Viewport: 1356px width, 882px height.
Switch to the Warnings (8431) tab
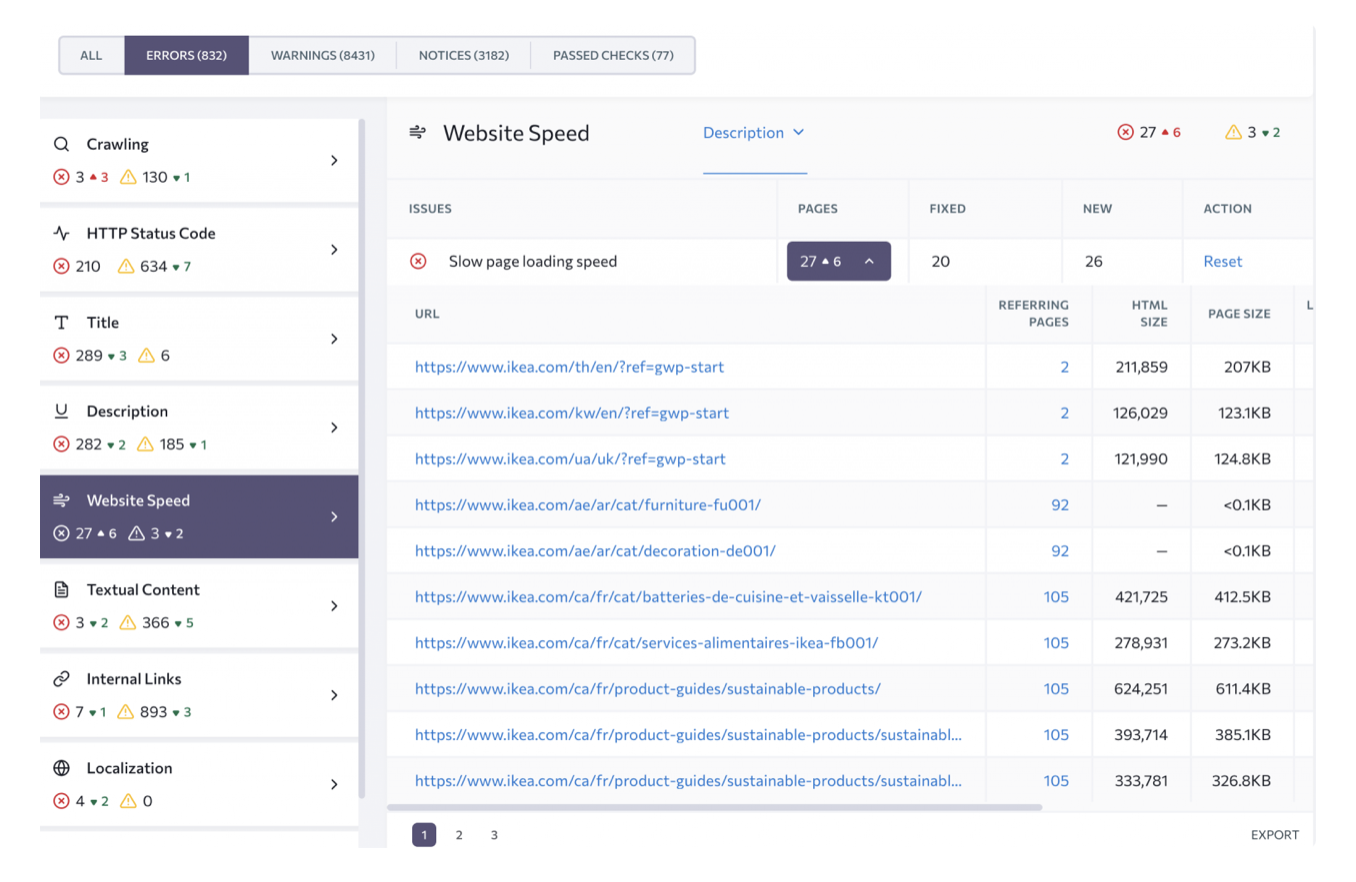(x=322, y=56)
